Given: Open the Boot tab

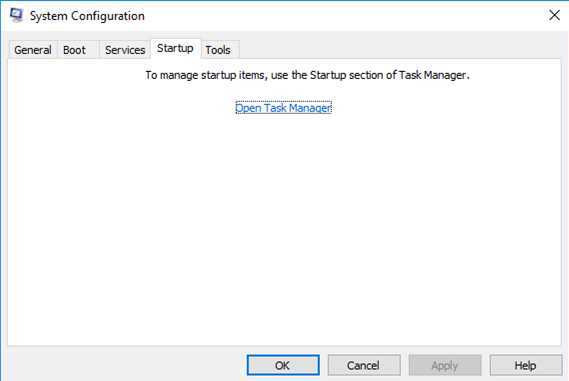Looking at the screenshot, I should (x=75, y=50).
